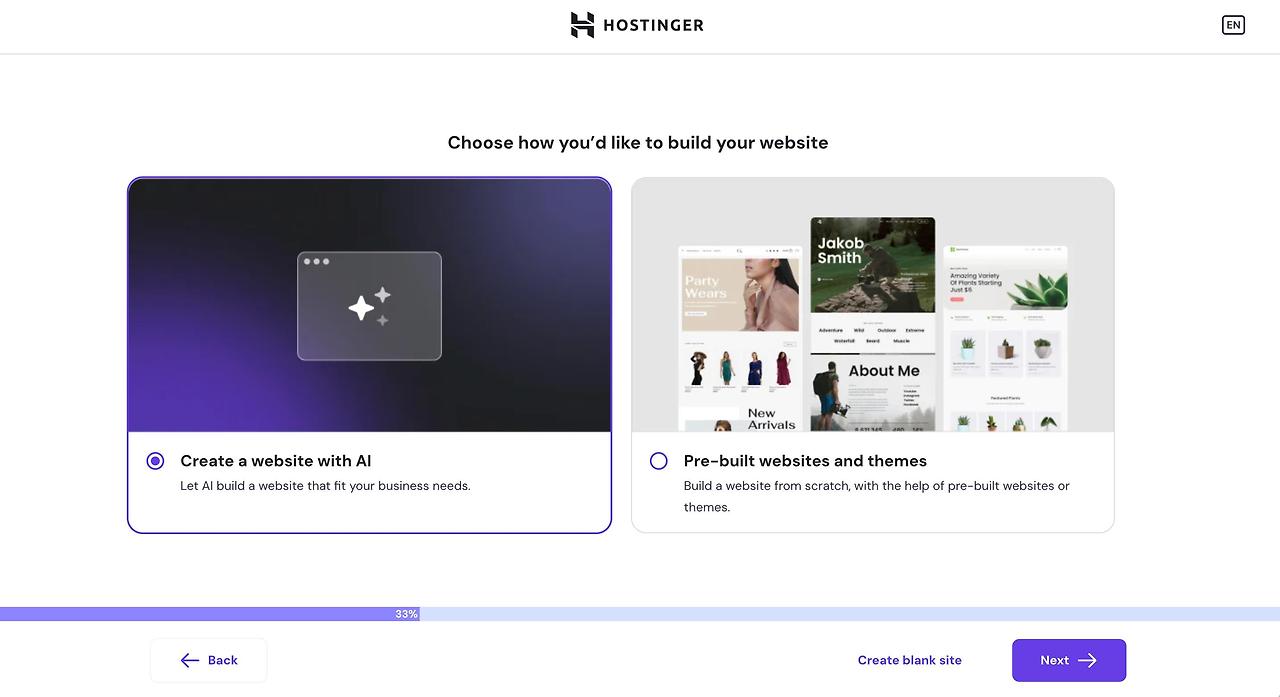Click the AI sparkle window illustration
Image resolution: width=1280 pixels, height=697 pixels.
coord(369,305)
